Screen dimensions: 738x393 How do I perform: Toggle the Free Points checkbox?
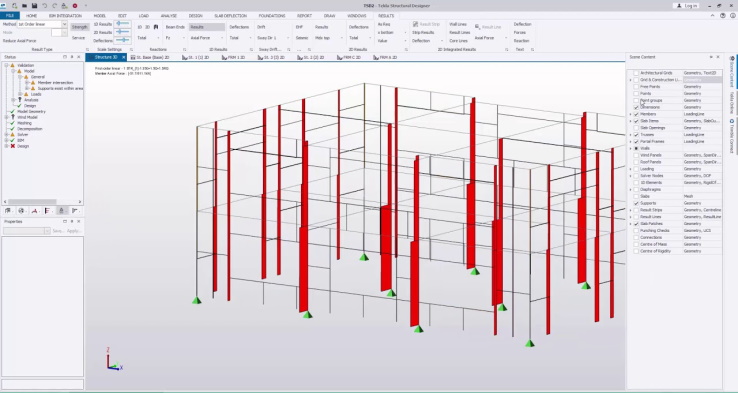pos(636,87)
